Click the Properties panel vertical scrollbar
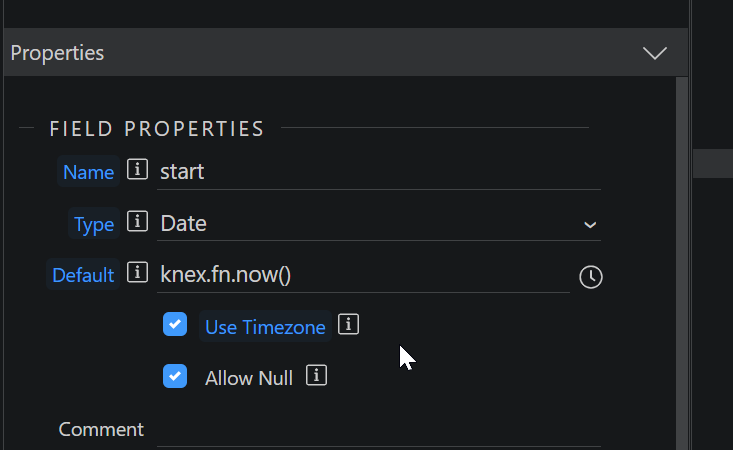The width and height of the screenshot is (733, 450). click(x=682, y=263)
